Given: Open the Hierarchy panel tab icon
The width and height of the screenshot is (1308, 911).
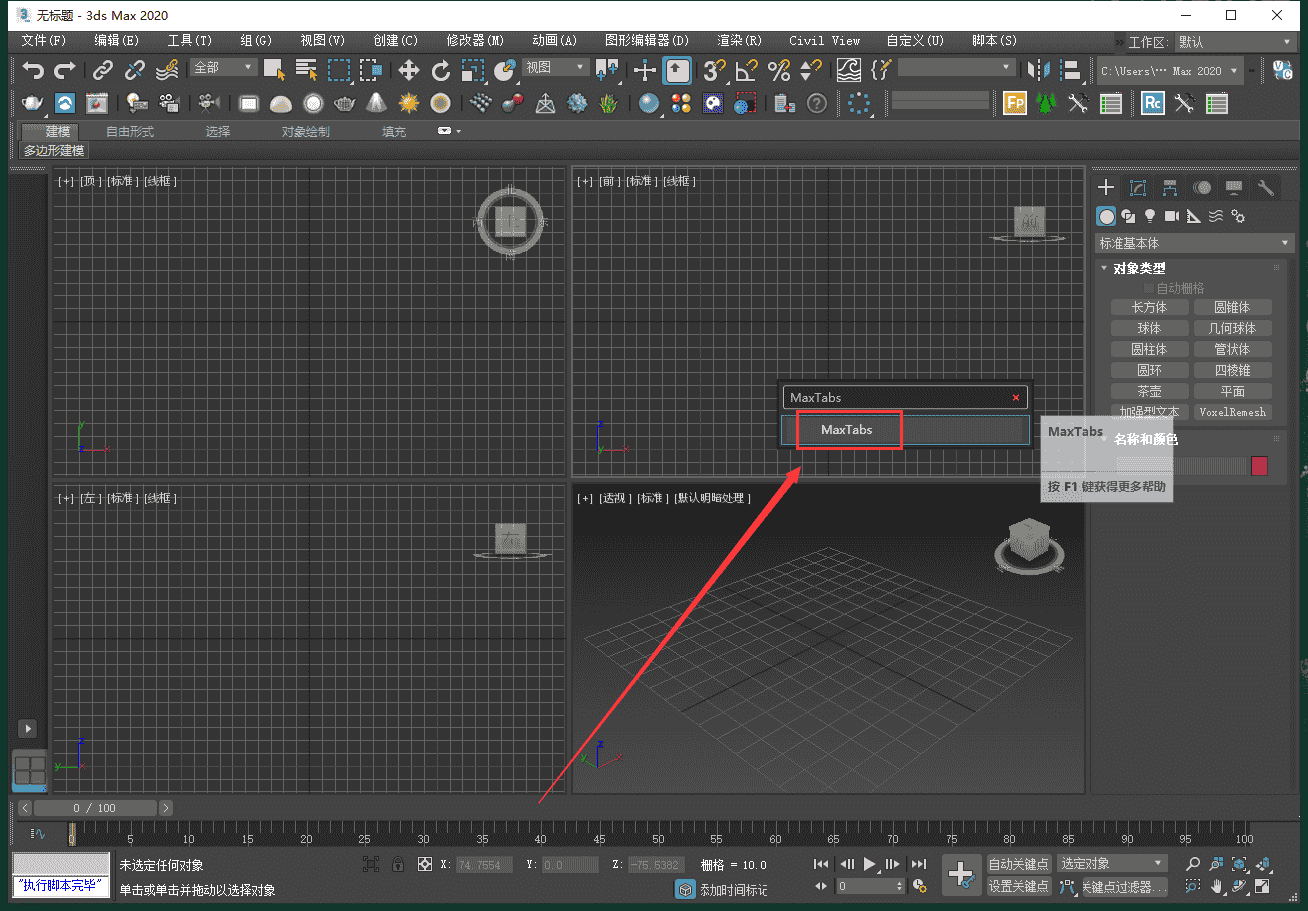Looking at the screenshot, I should pos(1170,188).
